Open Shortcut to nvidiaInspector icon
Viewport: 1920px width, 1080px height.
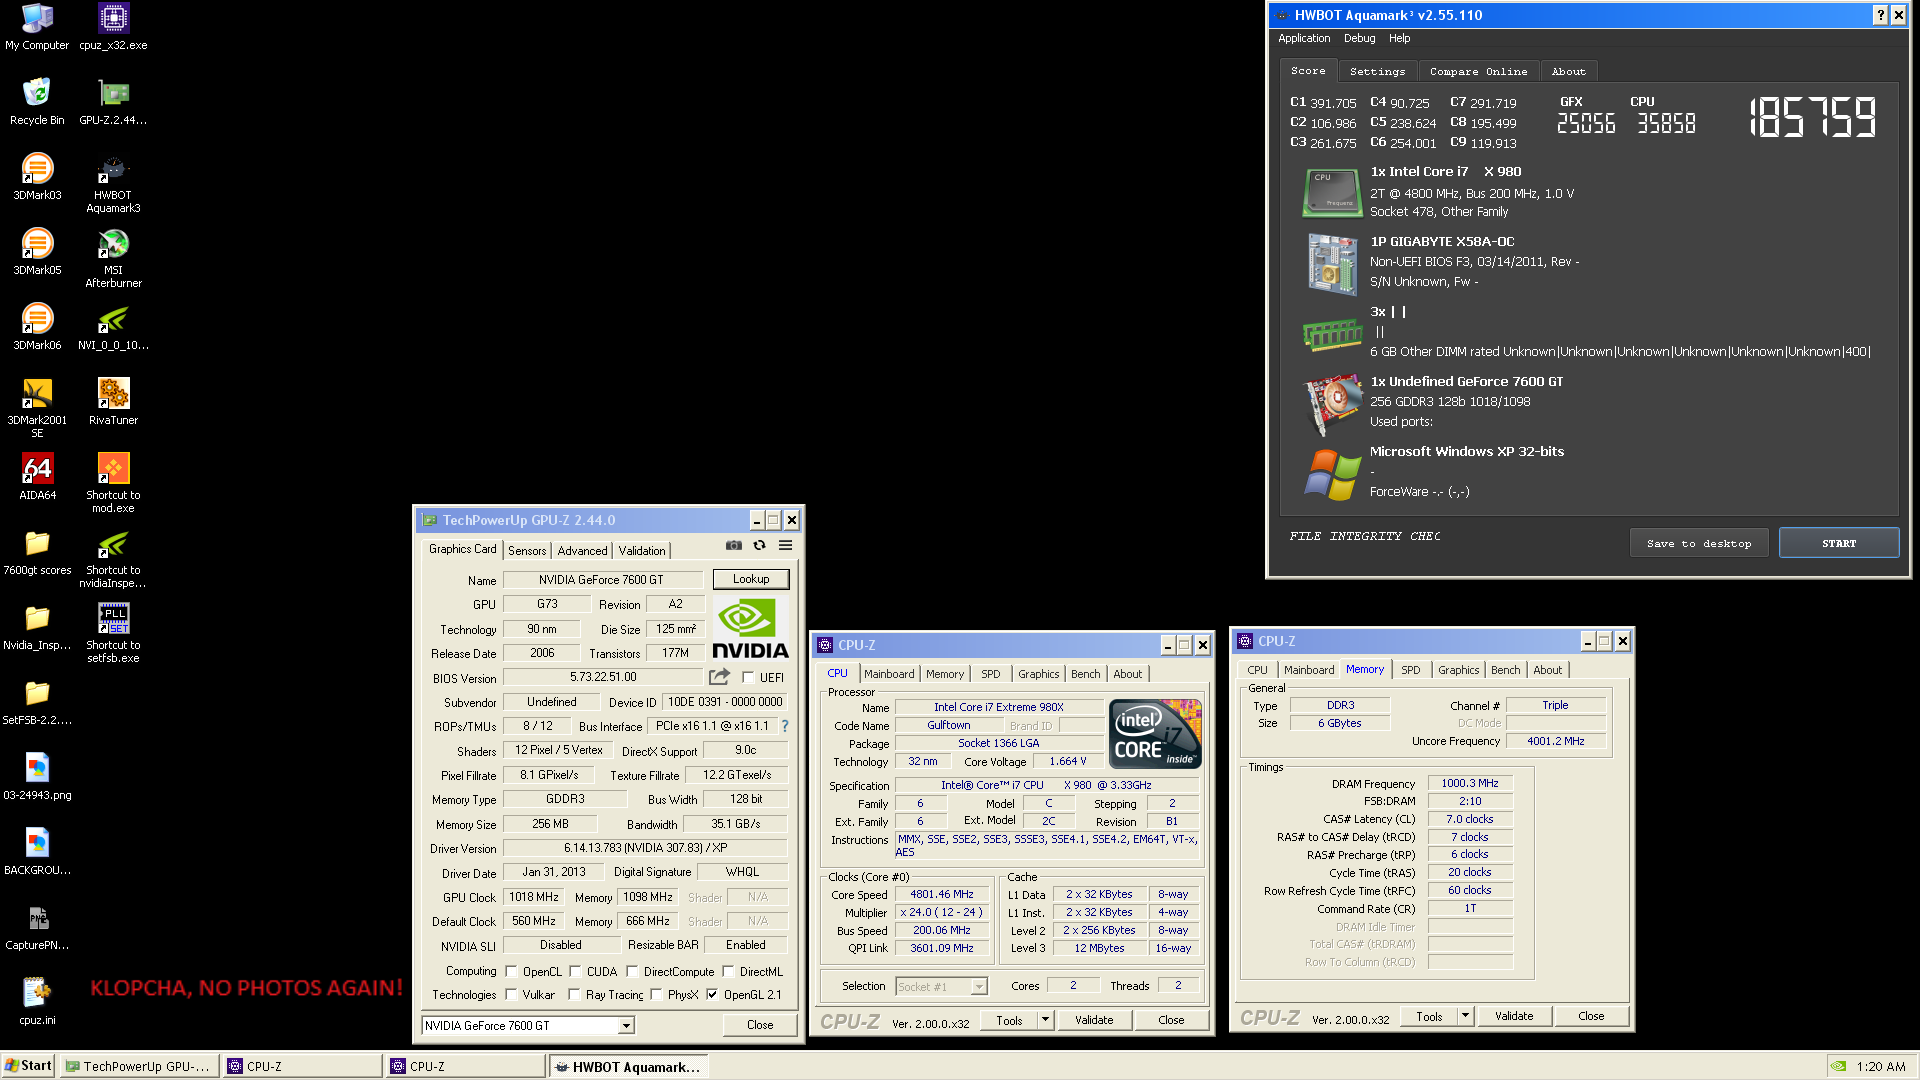click(113, 558)
